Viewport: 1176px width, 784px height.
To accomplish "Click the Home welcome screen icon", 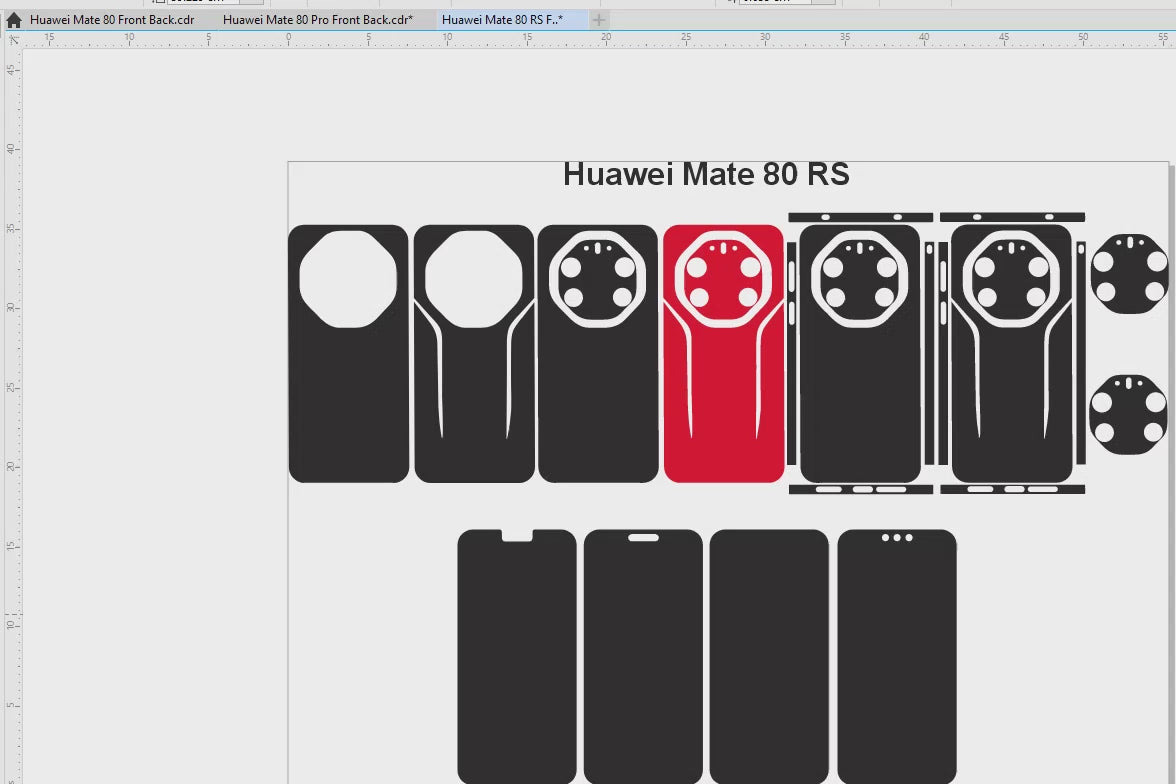I will 14,20.
